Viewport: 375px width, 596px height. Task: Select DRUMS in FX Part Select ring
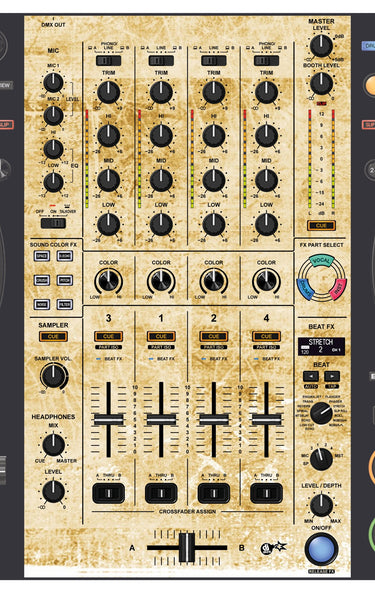[x=305, y=289]
